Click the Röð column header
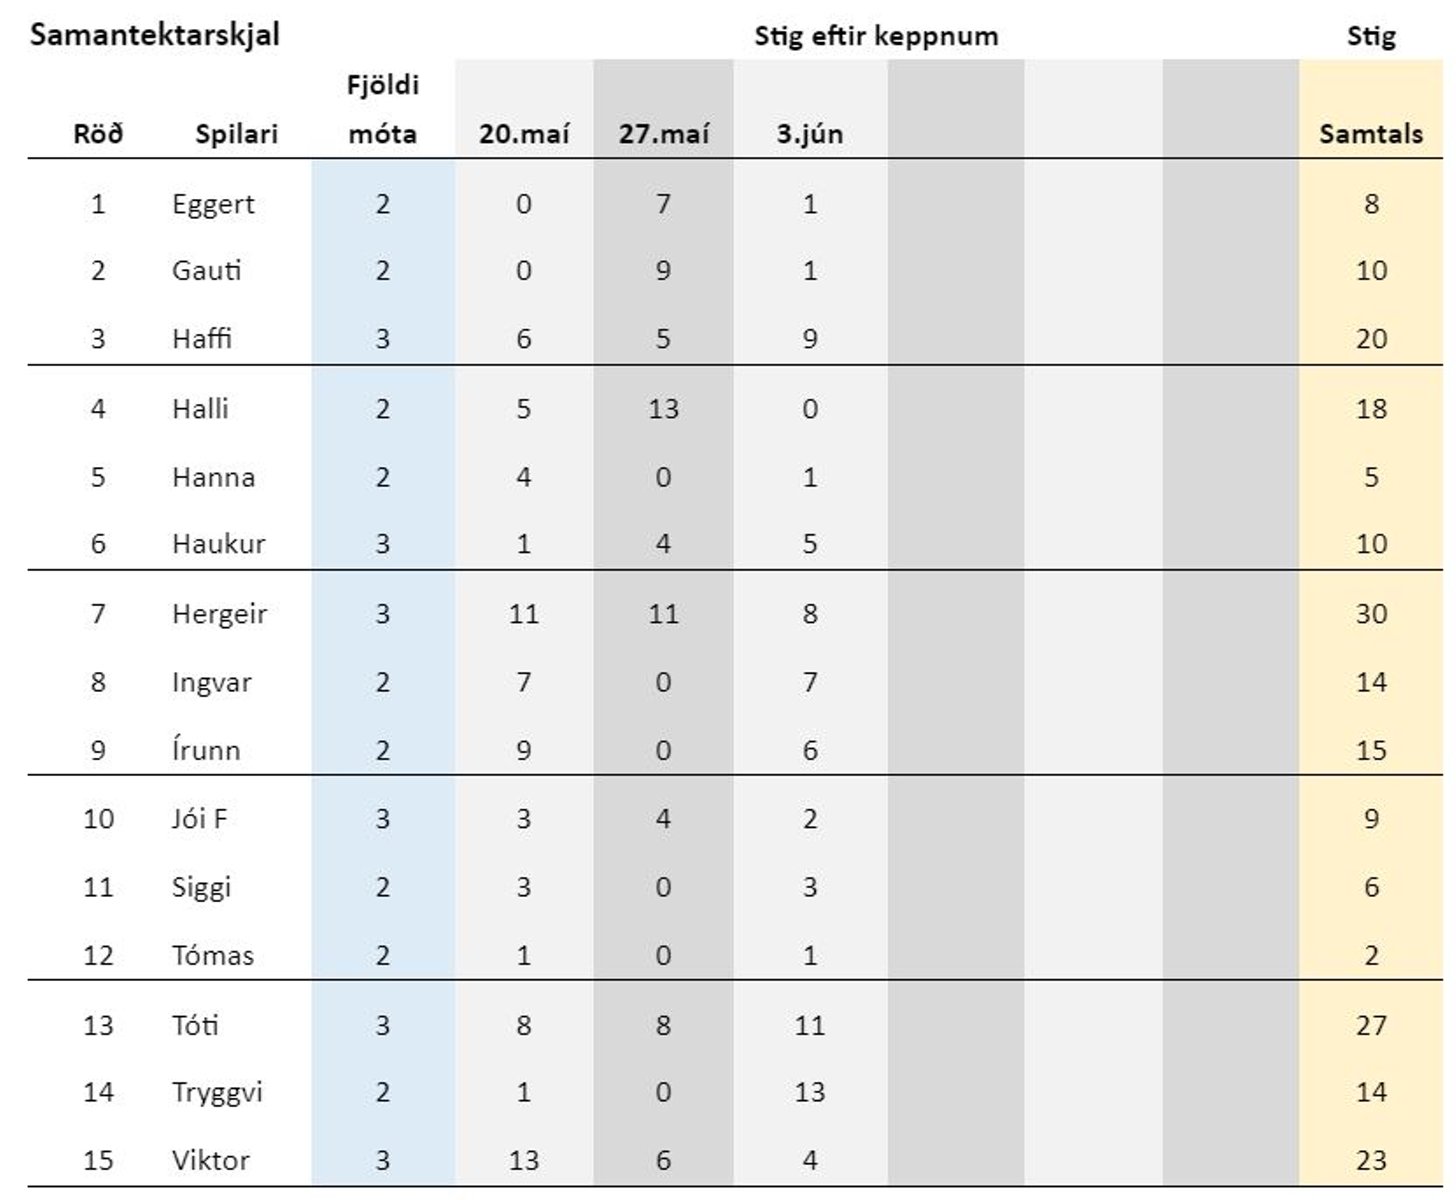The height and width of the screenshot is (1200, 1456). (98, 133)
